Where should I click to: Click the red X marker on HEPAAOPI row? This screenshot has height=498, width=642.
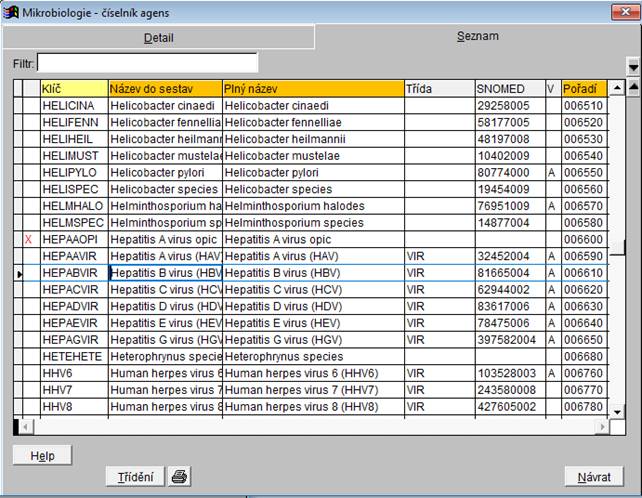click(29, 240)
